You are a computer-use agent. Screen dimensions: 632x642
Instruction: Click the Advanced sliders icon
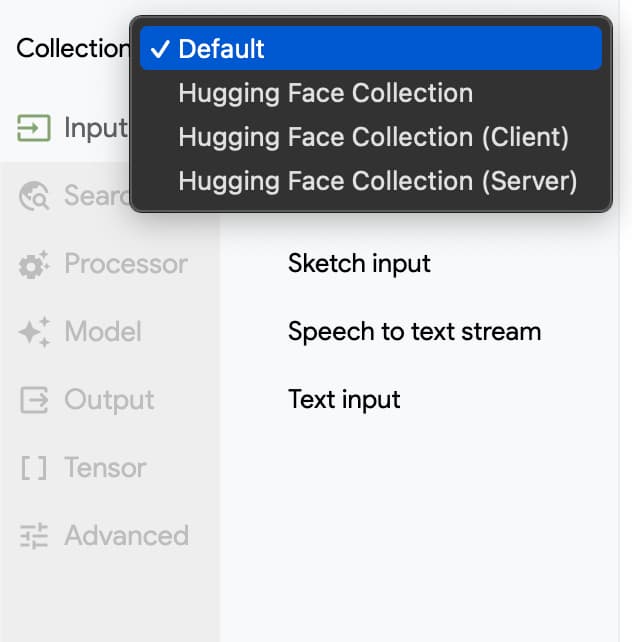tap(34, 536)
